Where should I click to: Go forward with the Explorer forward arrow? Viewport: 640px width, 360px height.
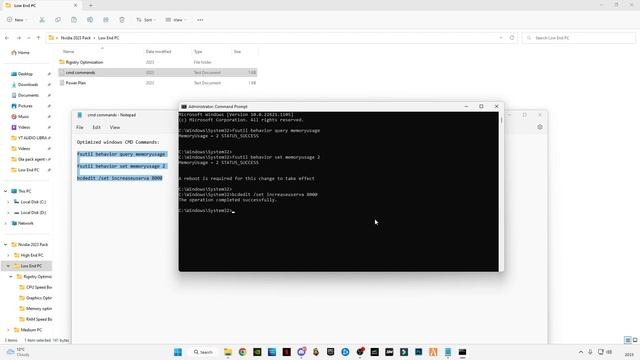[18, 38]
